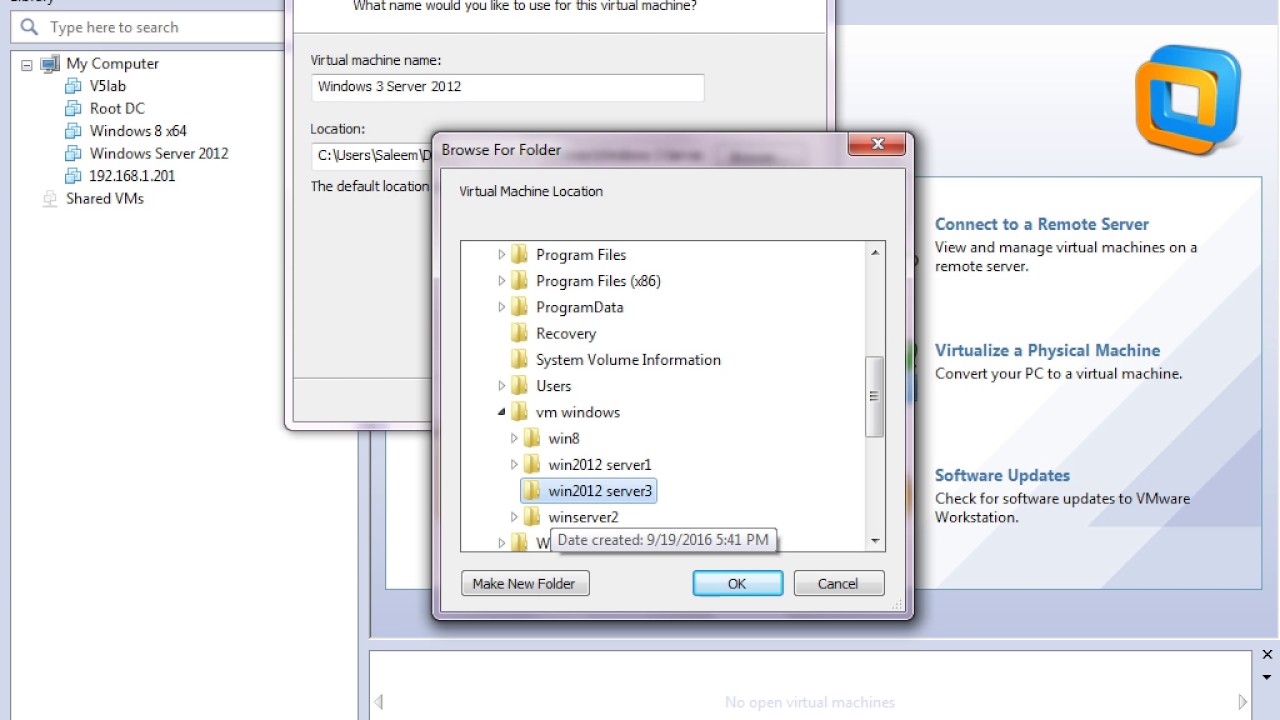Click the System Volume Information folder icon
This screenshot has width=1280, height=720.
[519, 359]
